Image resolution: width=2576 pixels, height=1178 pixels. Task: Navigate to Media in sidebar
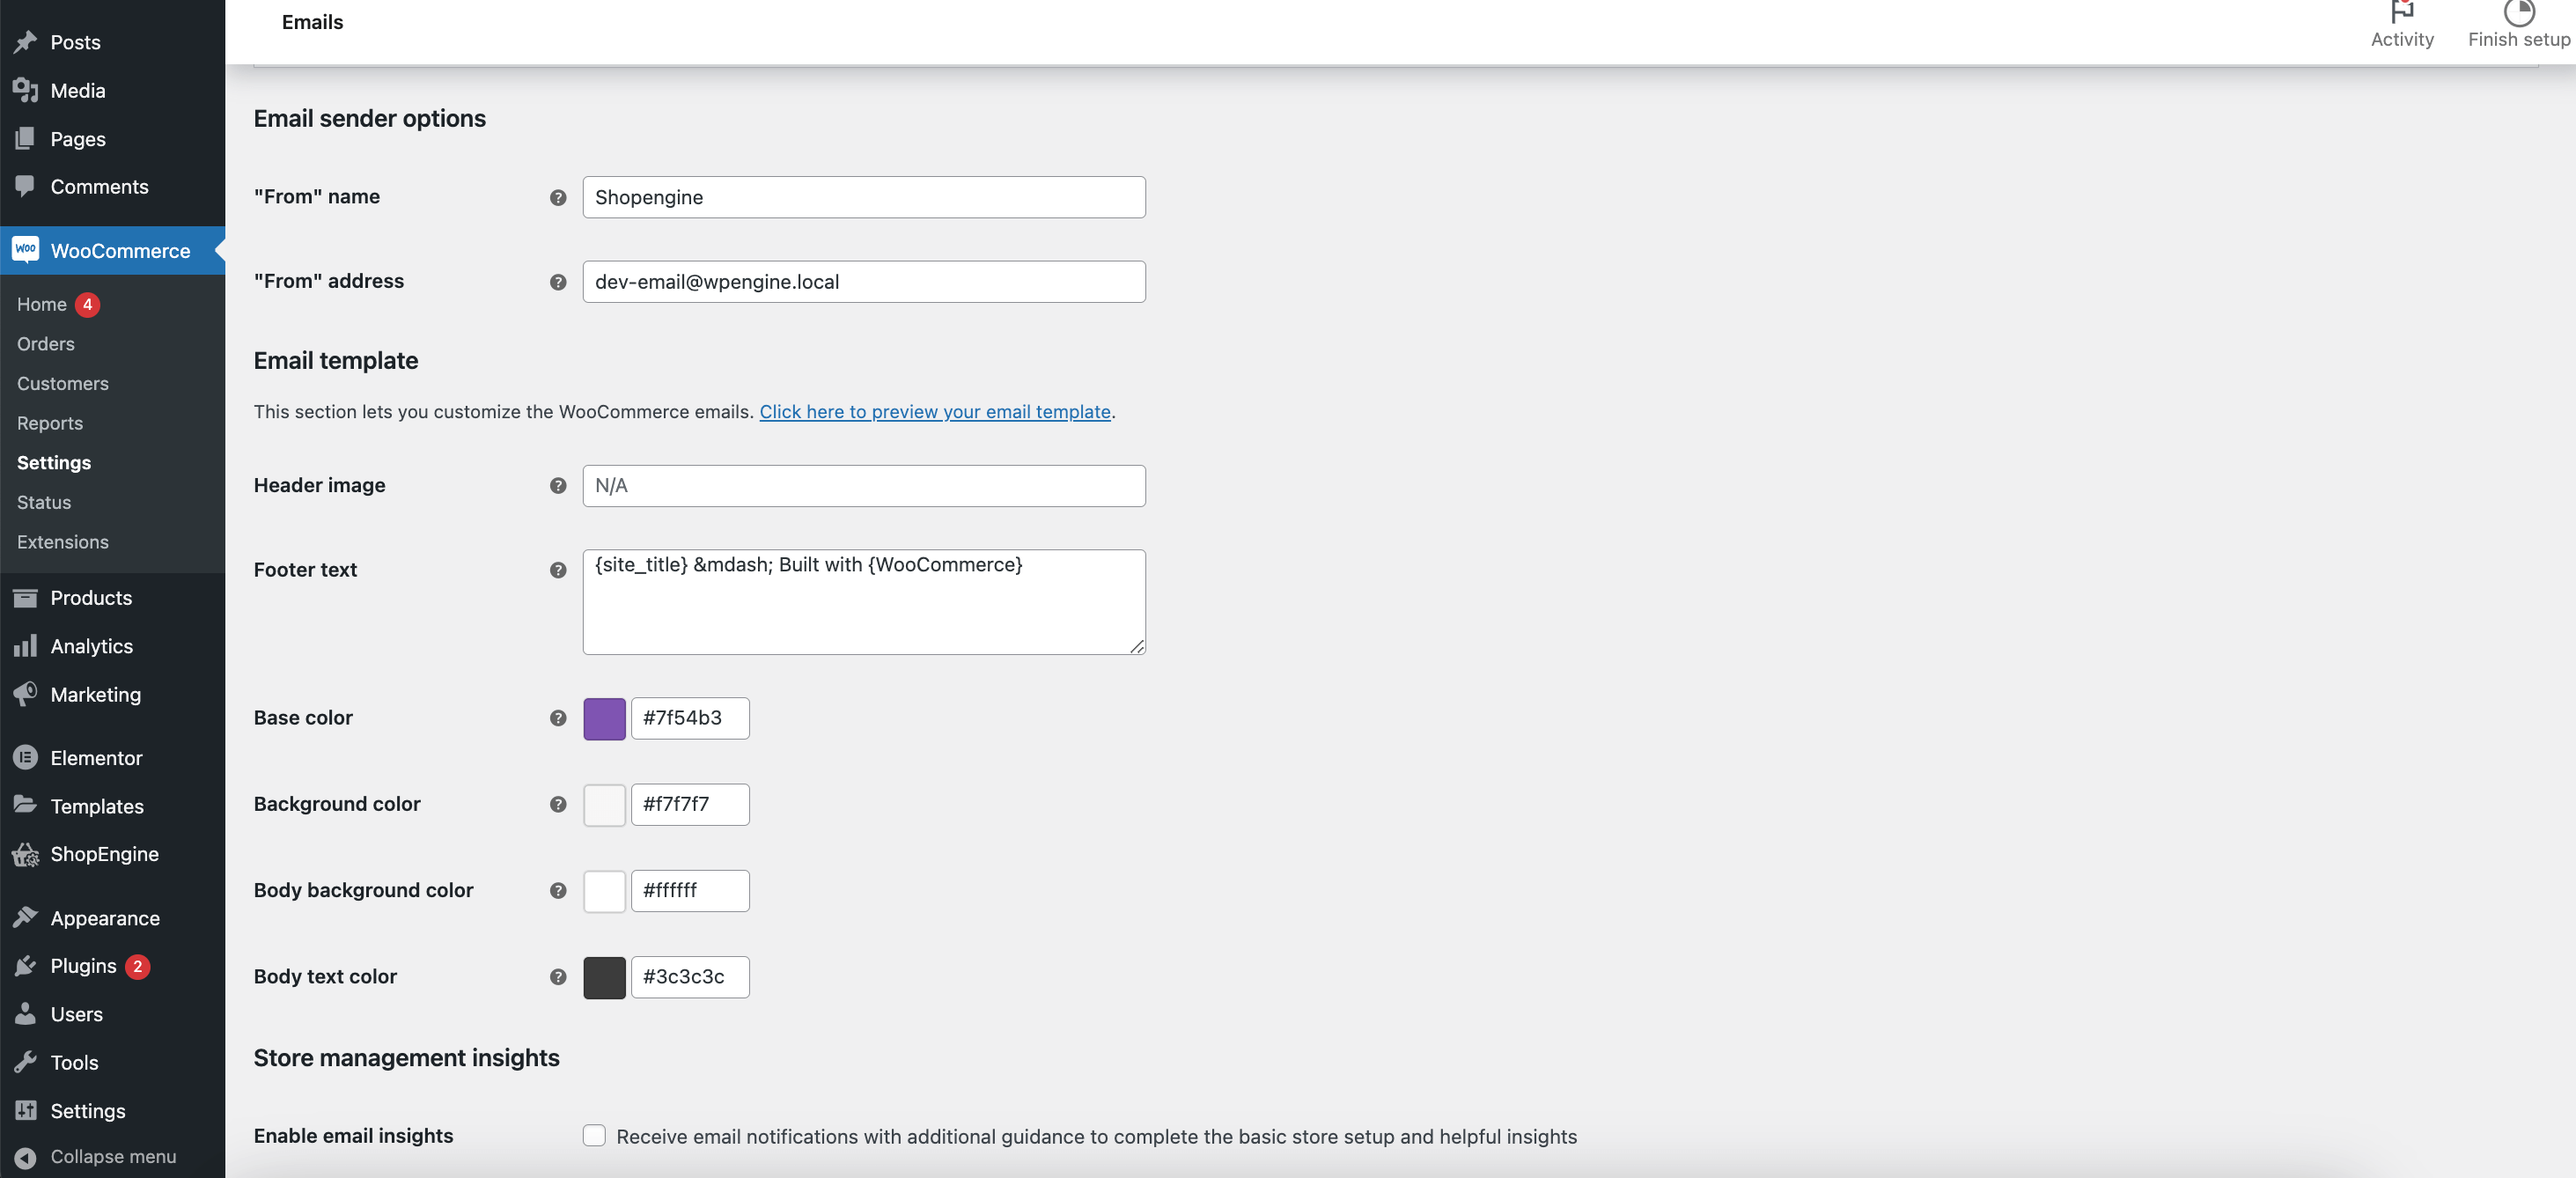[77, 91]
